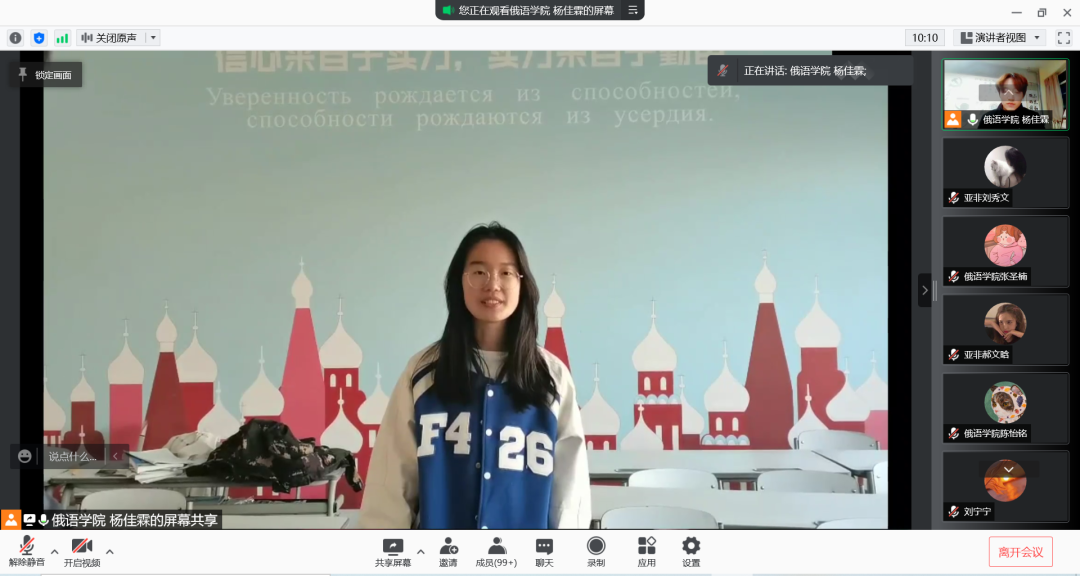Image resolution: width=1080 pixels, height=576 pixels.
Task: Click the blue security shield icon
Action: coord(39,38)
